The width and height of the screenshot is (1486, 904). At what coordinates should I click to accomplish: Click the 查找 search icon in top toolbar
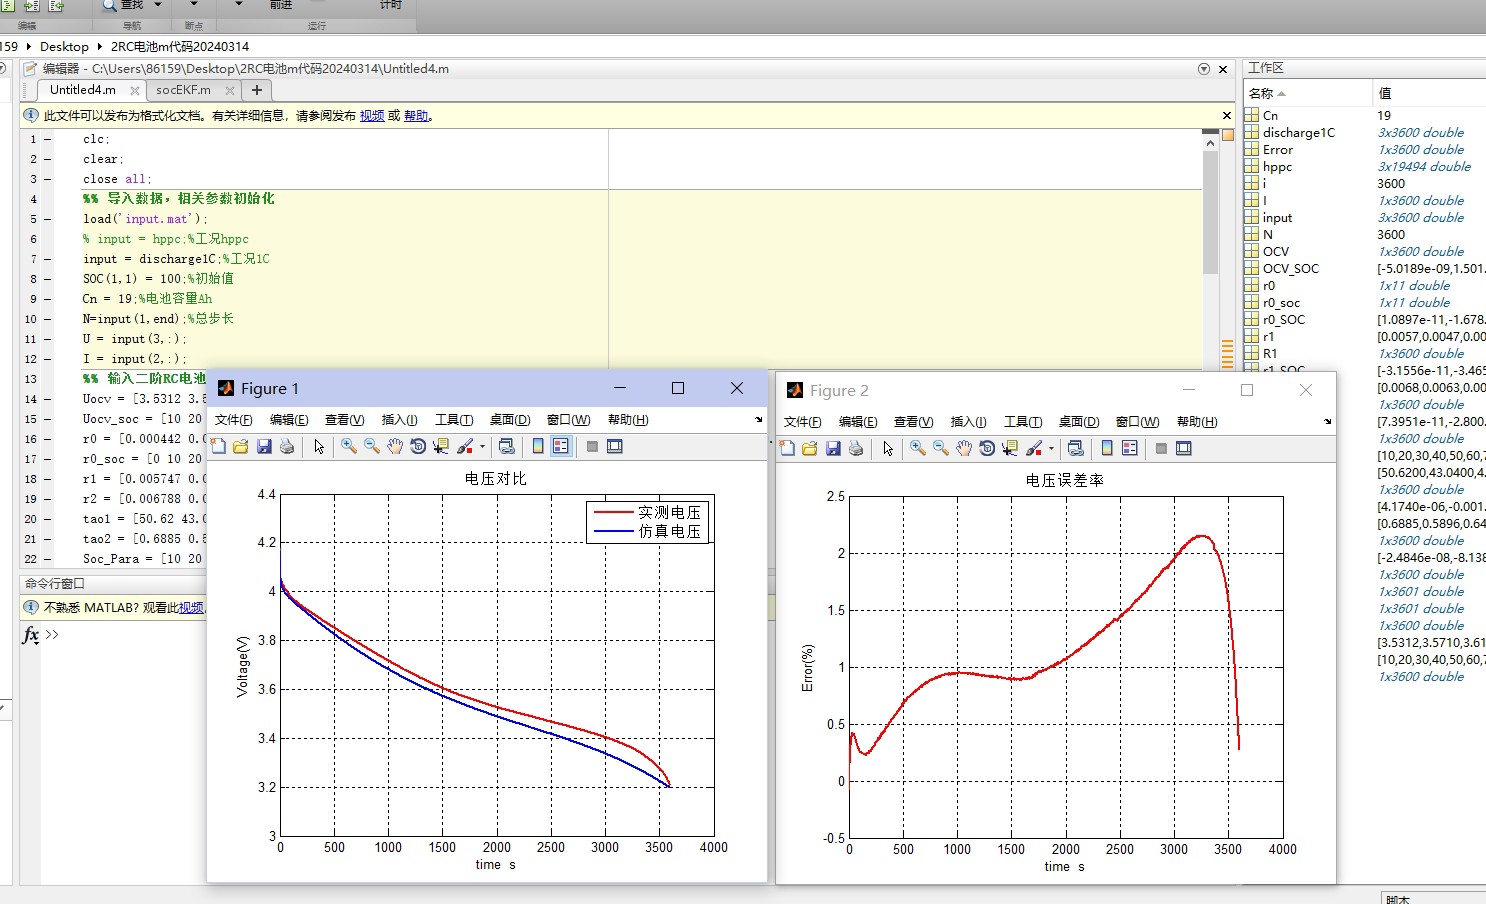(x=109, y=5)
